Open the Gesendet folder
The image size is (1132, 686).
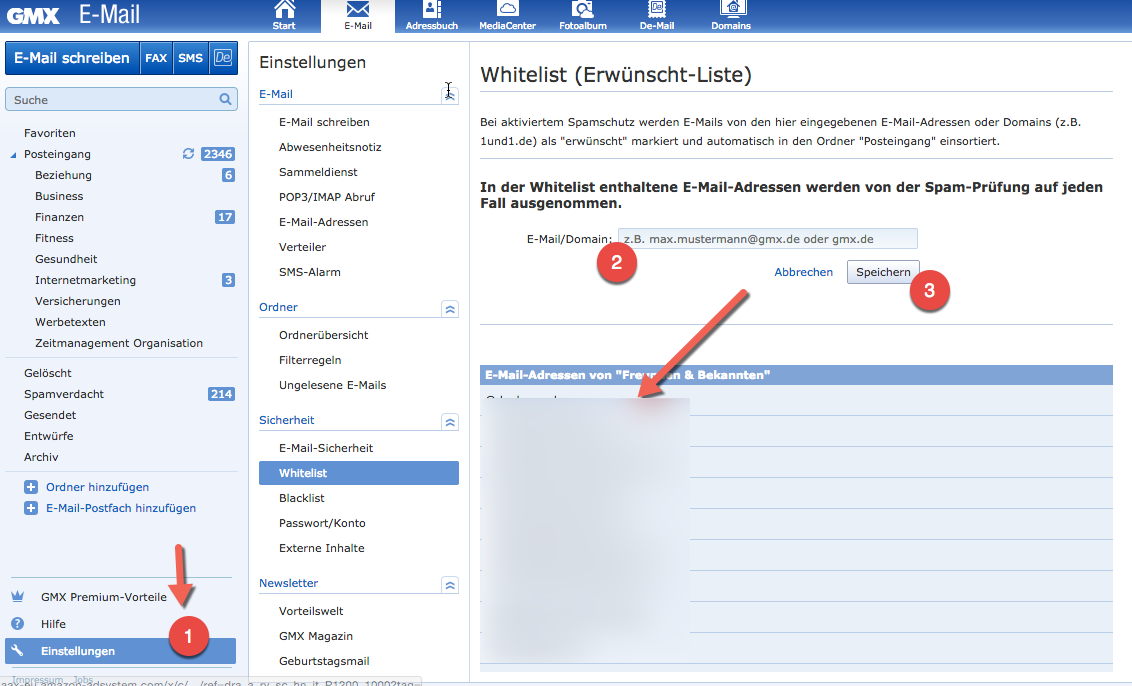click(50, 414)
